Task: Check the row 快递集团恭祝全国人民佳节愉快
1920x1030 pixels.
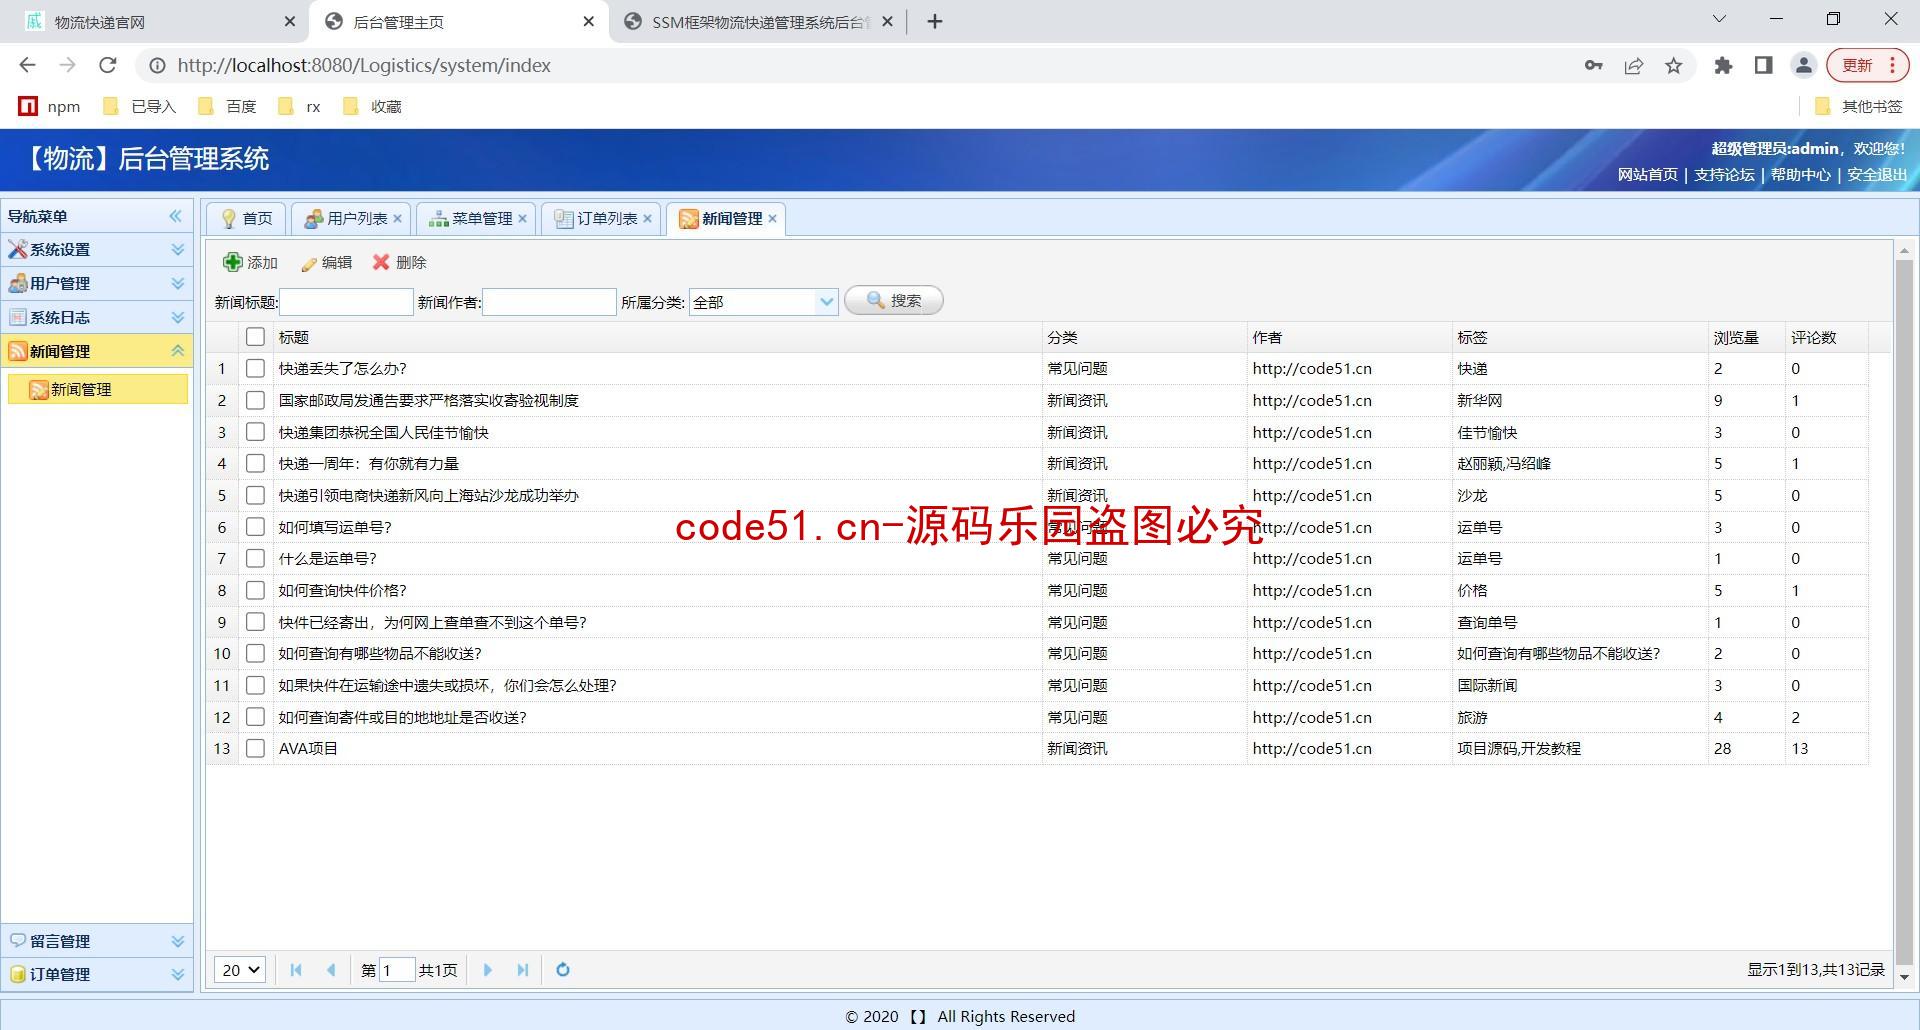Action: click(x=255, y=432)
